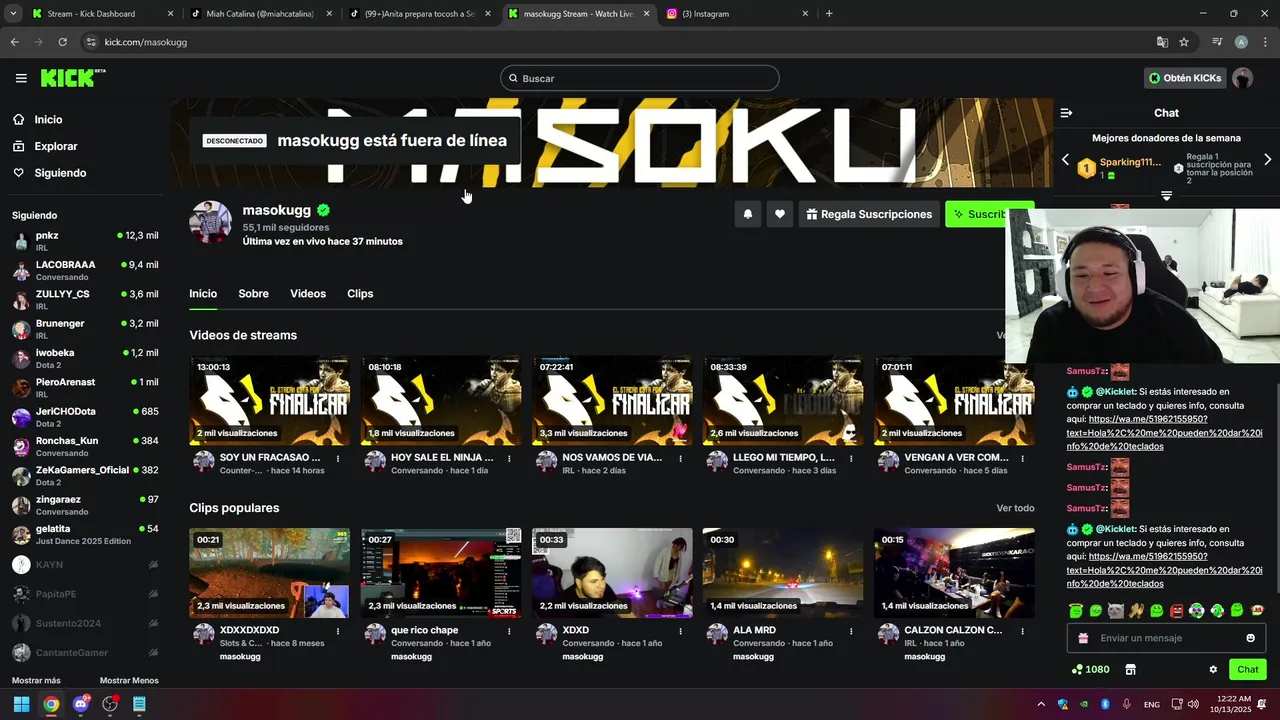Click the green Chat send button
The width and height of the screenshot is (1280, 720).
1247,669
